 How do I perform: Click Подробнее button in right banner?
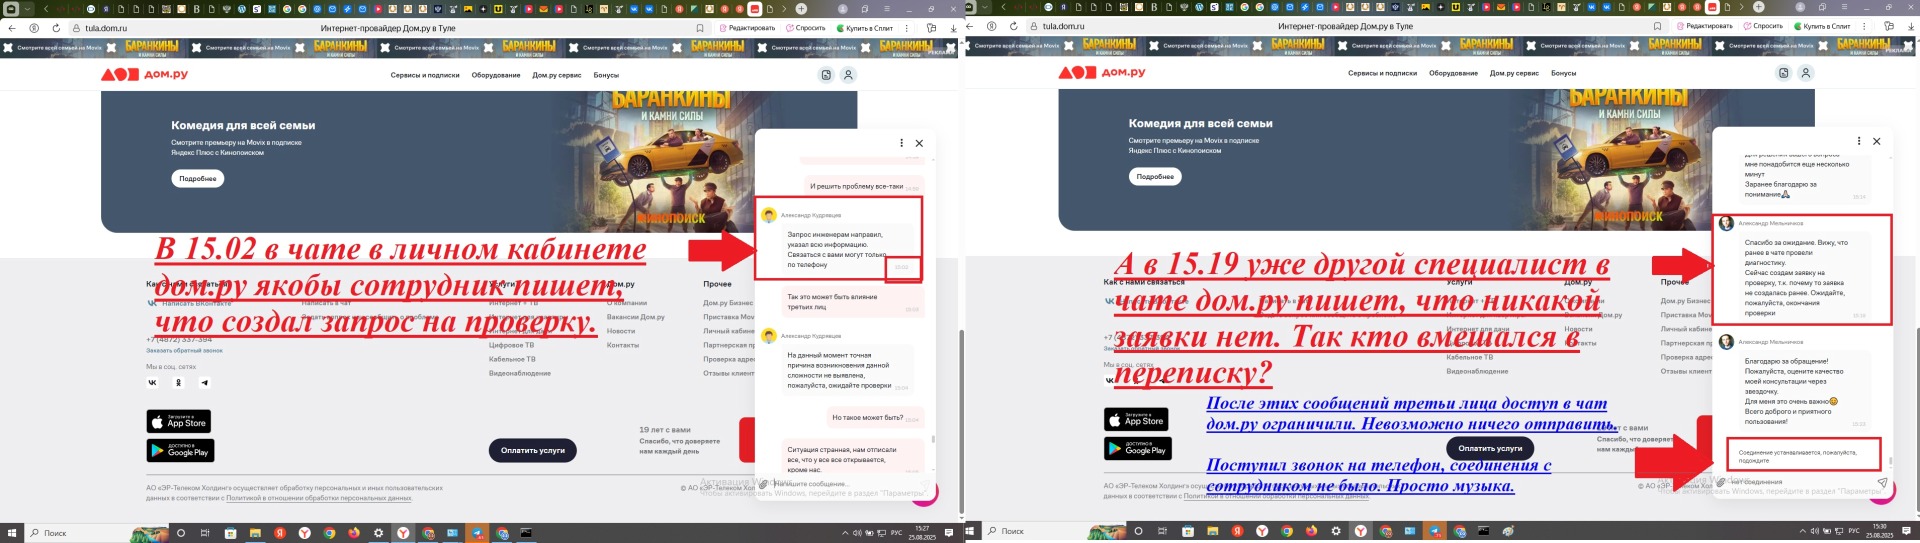1155,177
